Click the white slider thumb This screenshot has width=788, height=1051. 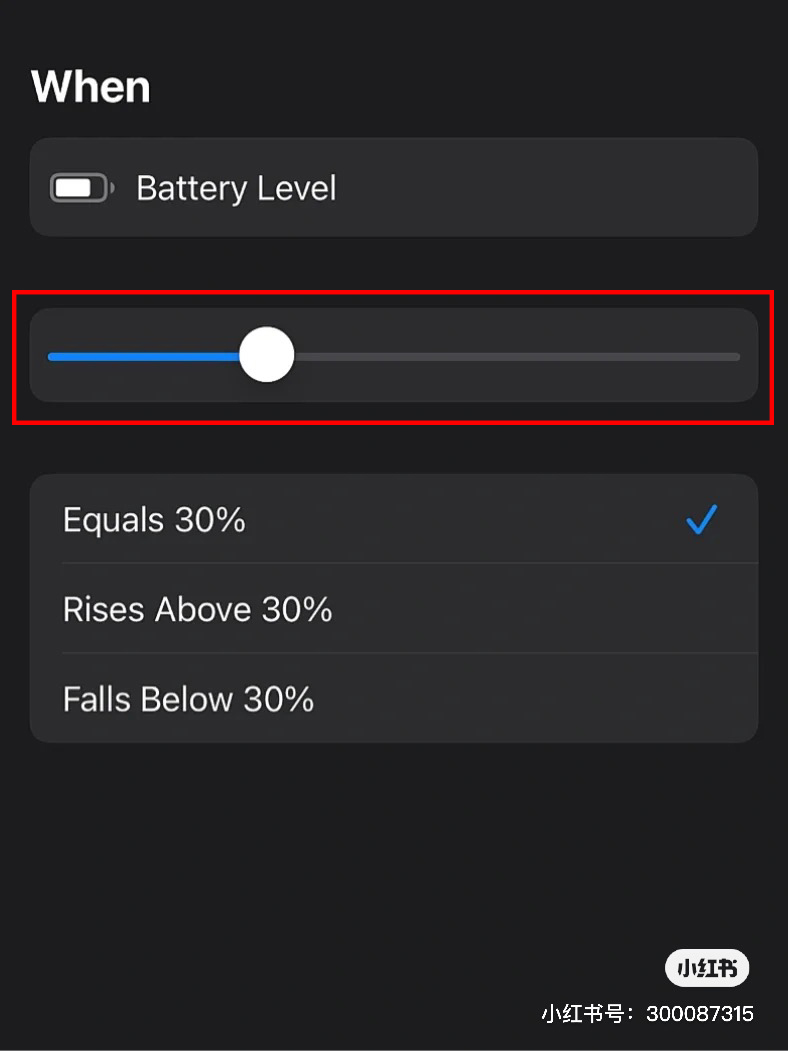(267, 355)
